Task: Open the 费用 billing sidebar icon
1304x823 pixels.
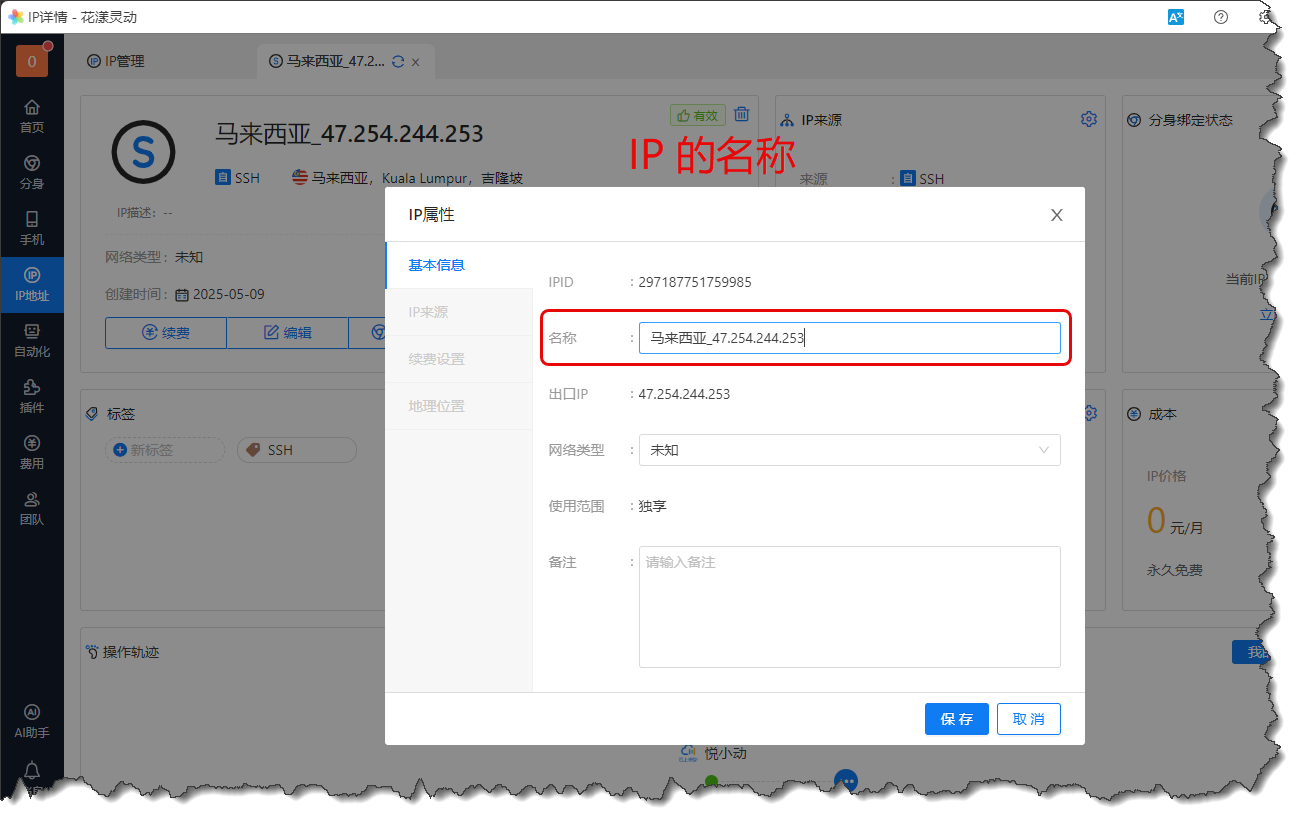Action: coord(32,451)
